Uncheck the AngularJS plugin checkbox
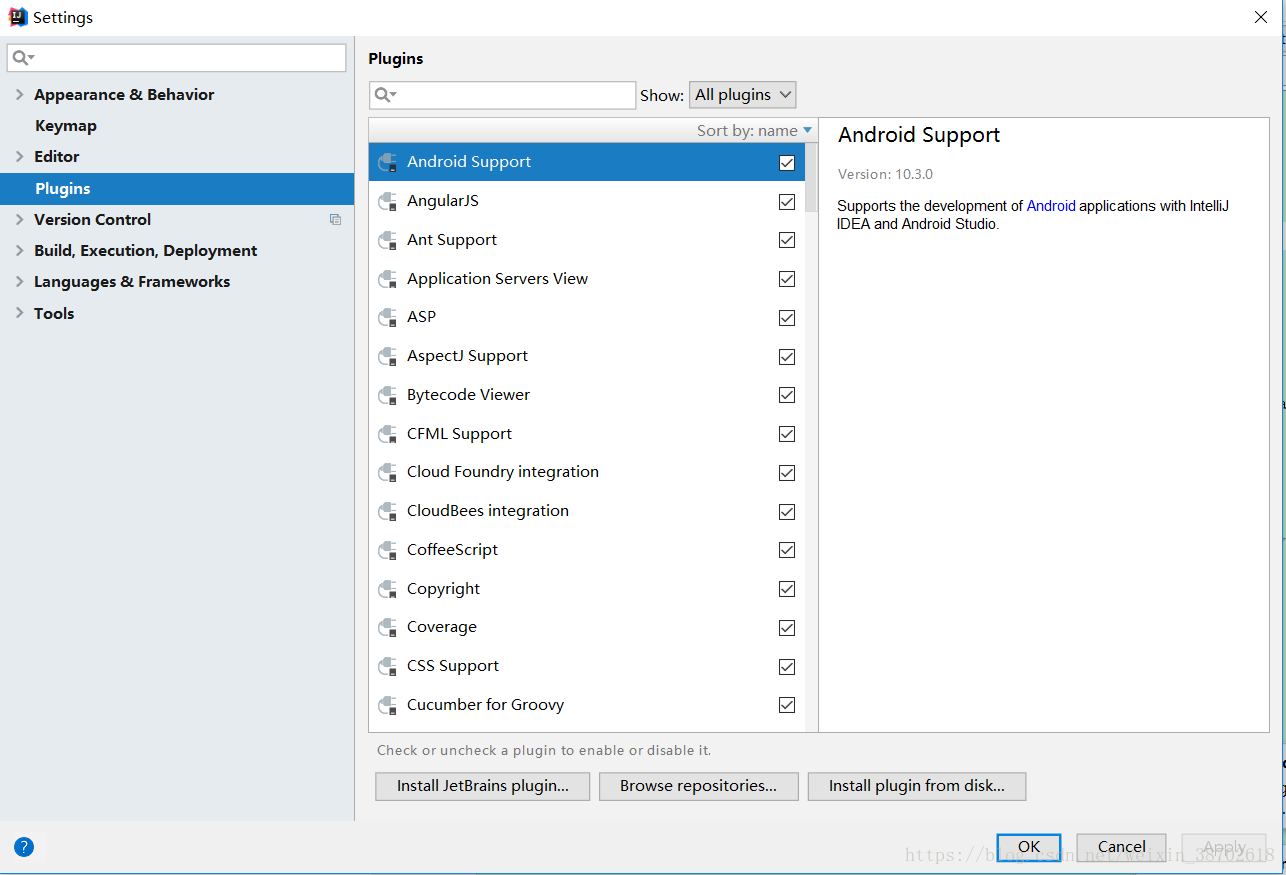This screenshot has width=1286, height=875. coord(787,202)
